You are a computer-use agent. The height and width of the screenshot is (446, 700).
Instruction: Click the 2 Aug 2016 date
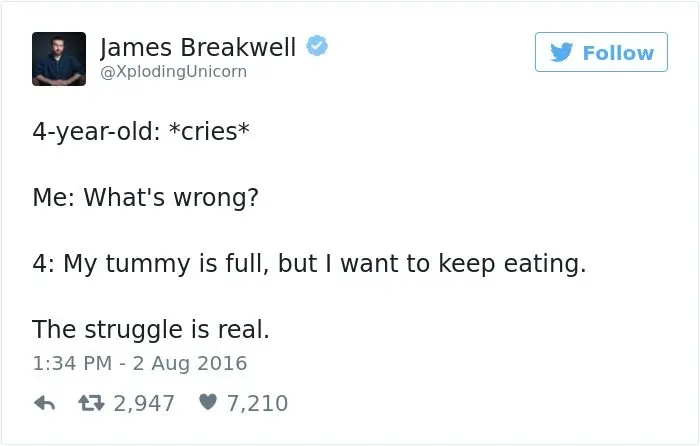191,363
